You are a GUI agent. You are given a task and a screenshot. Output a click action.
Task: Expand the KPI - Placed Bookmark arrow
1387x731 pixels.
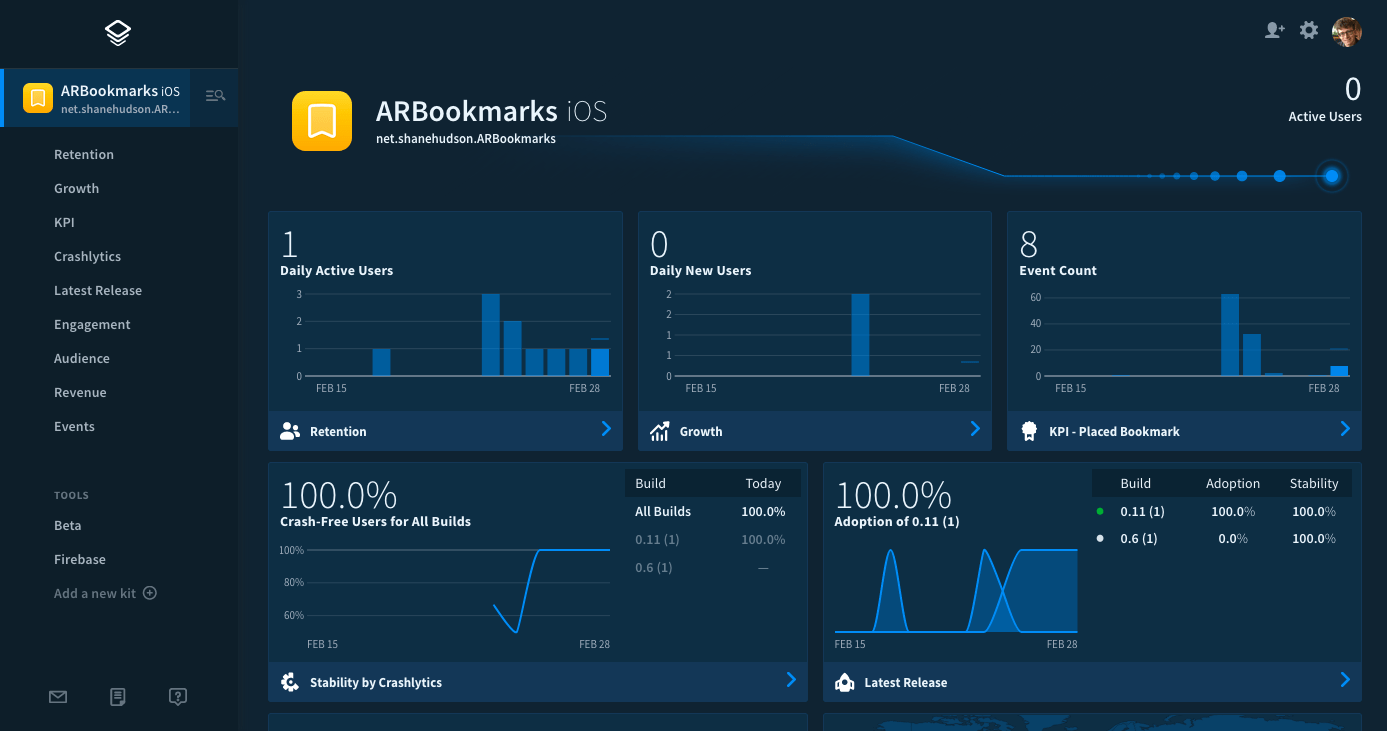(x=1345, y=429)
